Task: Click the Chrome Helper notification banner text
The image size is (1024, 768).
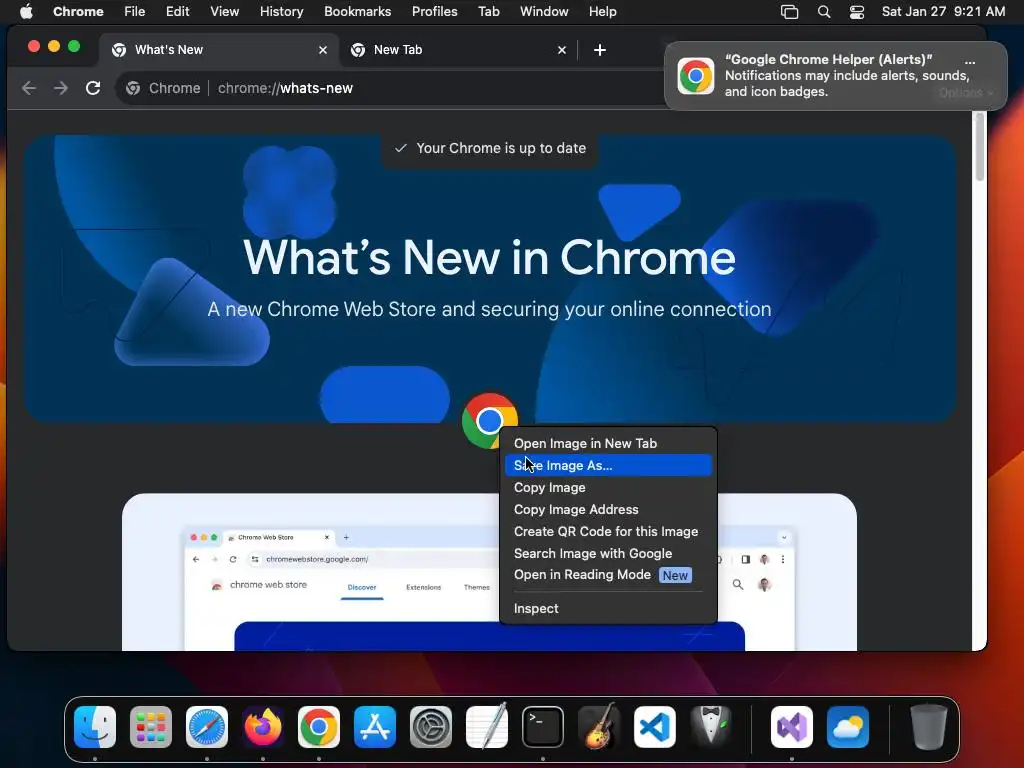Action: pos(846,76)
